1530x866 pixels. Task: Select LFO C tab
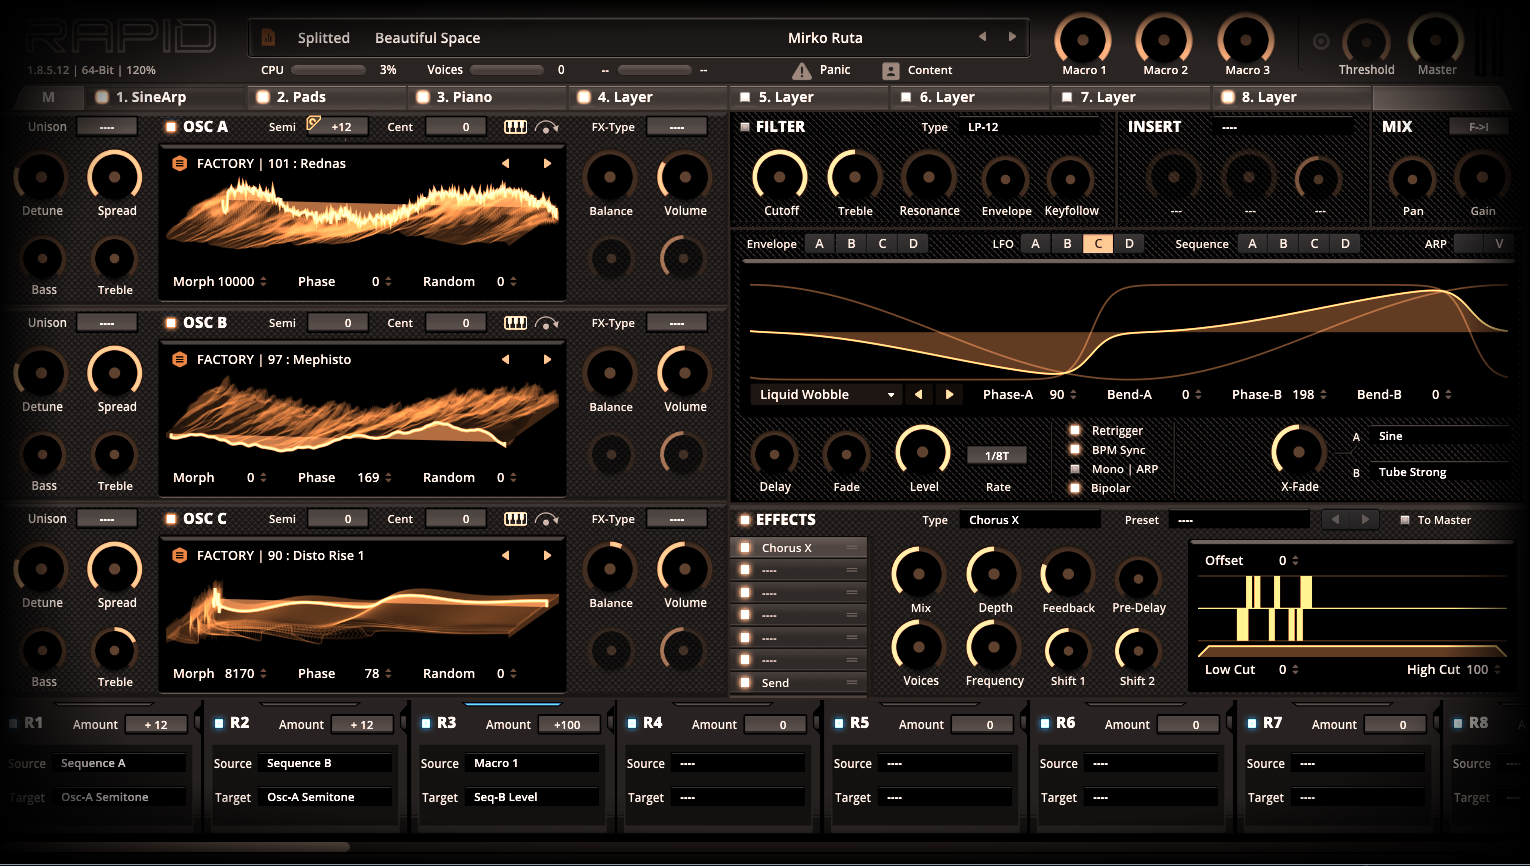click(1098, 244)
